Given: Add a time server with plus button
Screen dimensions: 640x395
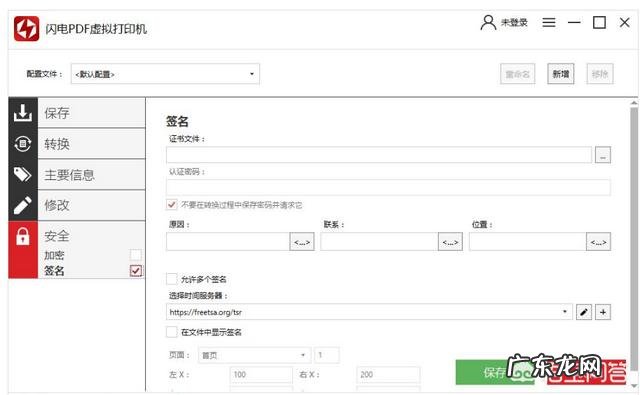Looking at the screenshot, I should tap(603, 312).
